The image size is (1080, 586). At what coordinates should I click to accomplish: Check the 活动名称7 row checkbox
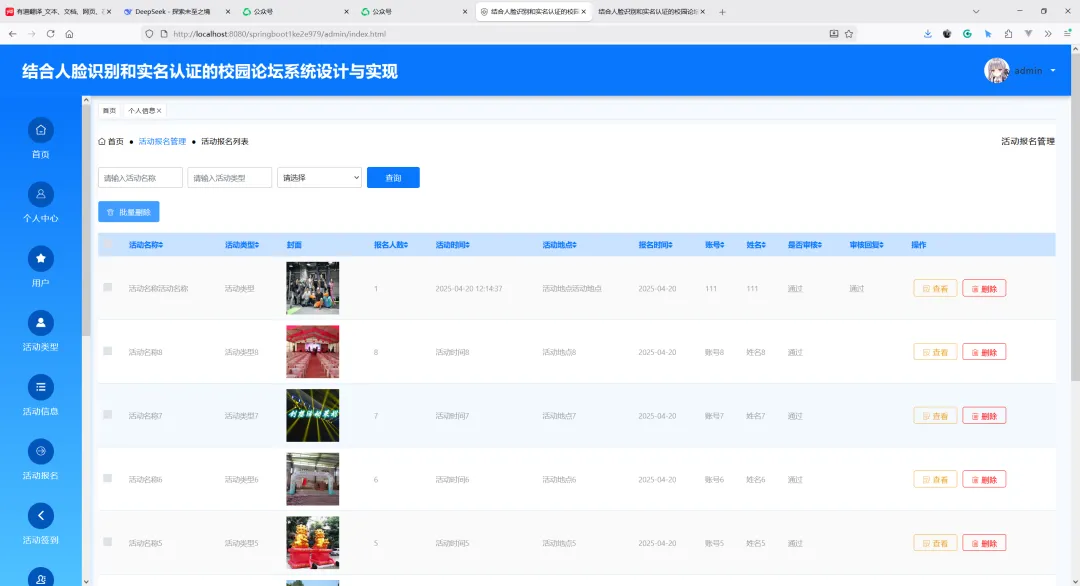click(107, 415)
